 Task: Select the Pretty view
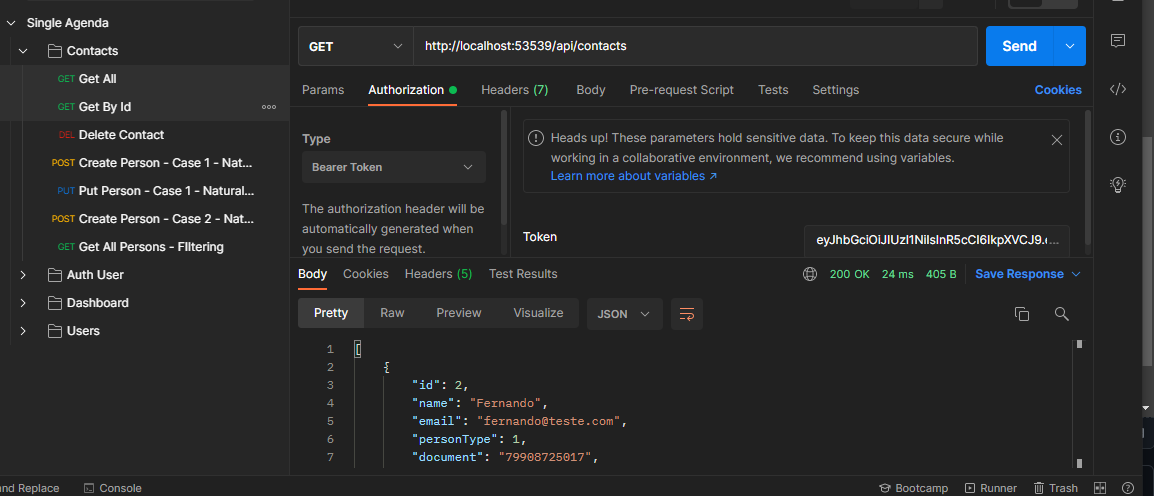[330, 313]
